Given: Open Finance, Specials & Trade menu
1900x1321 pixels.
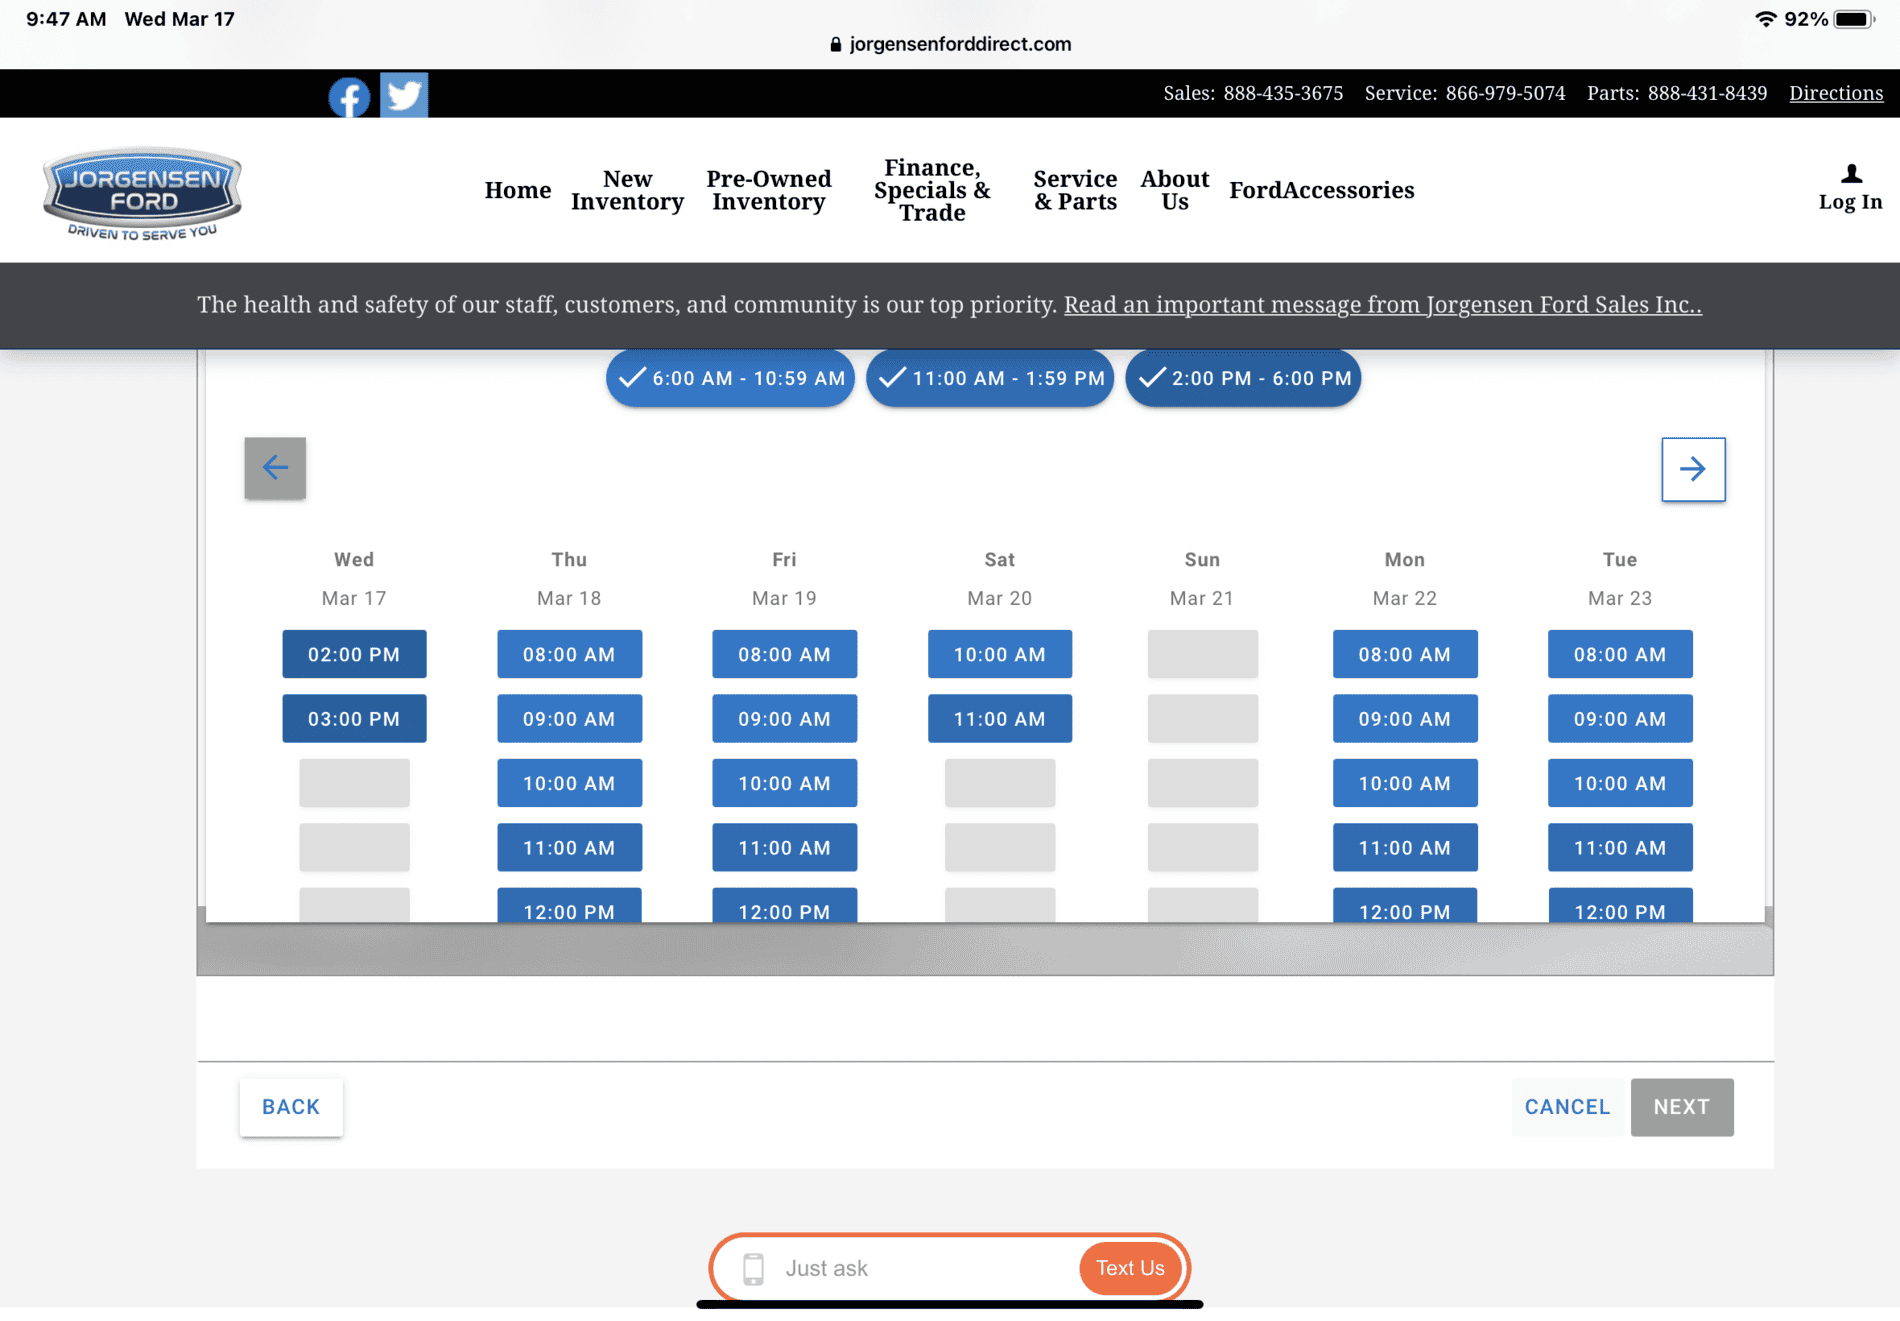Looking at the screenshot, I should (x=932, y=190).
